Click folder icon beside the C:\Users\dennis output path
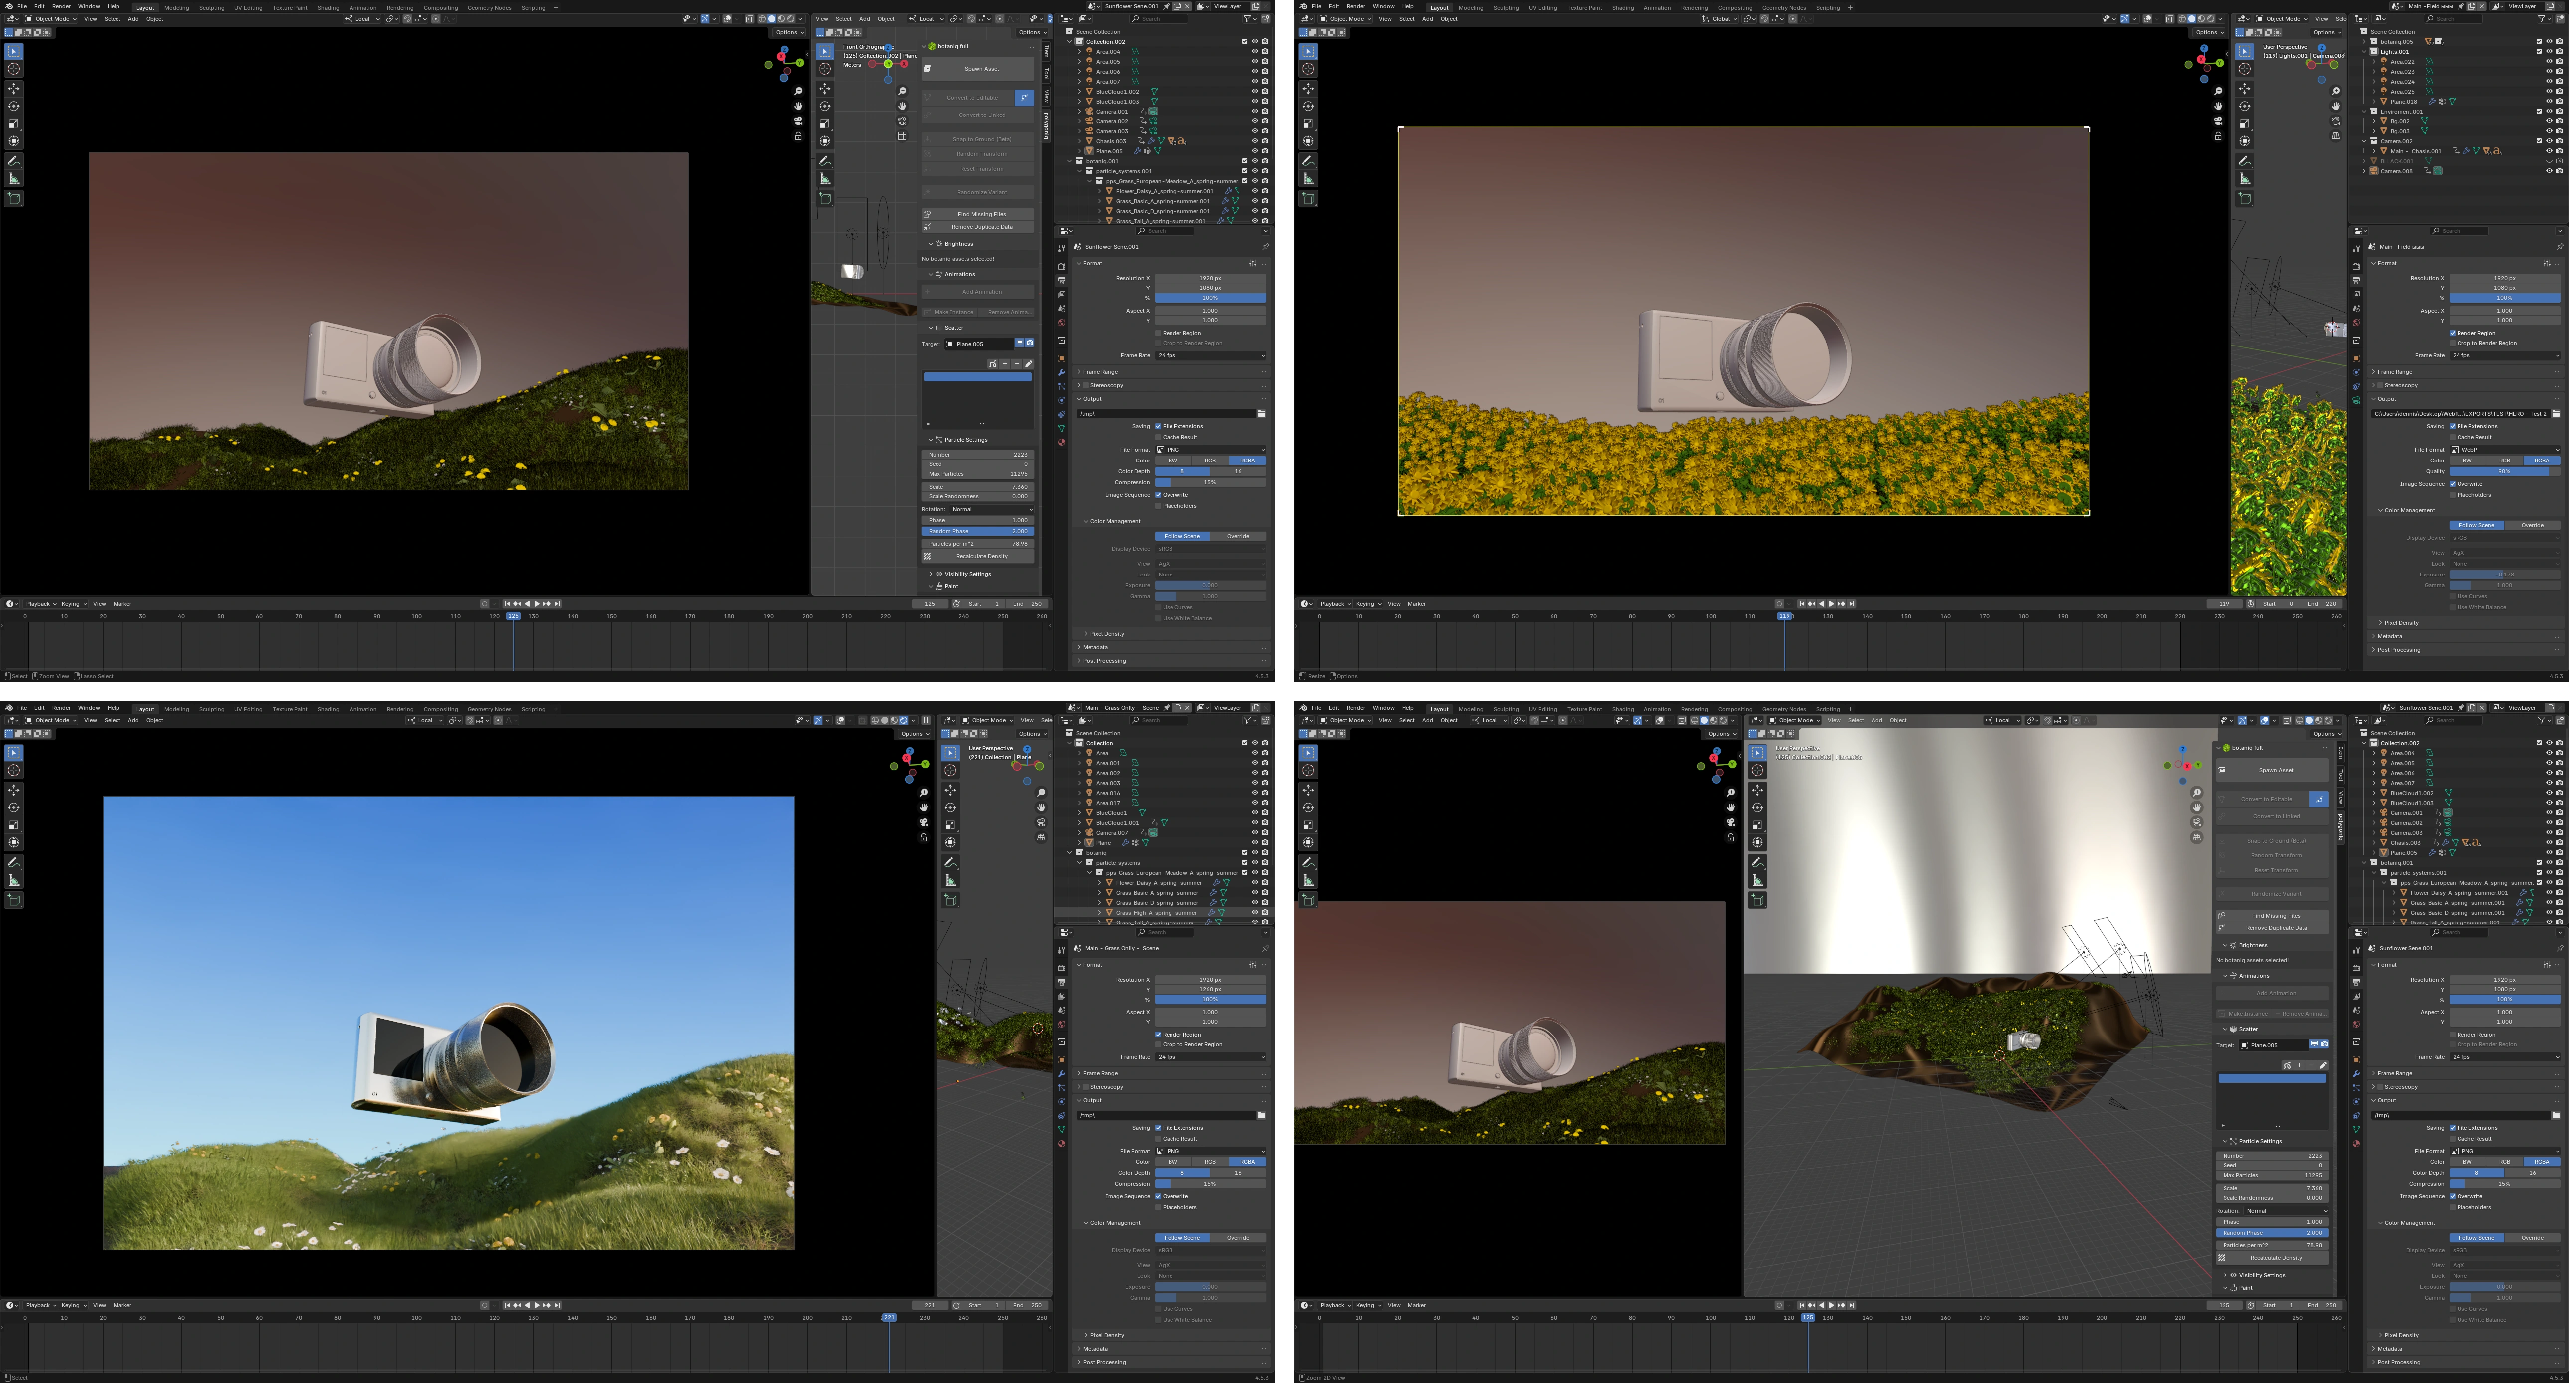2576x1383 pixels. (2555, 413)
